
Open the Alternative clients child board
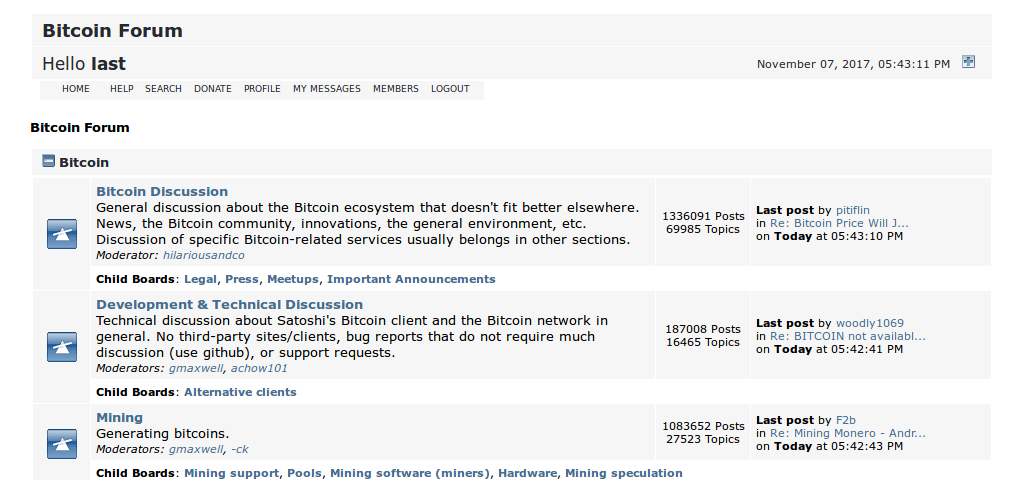pyautogui.click(x=240, y=392)
